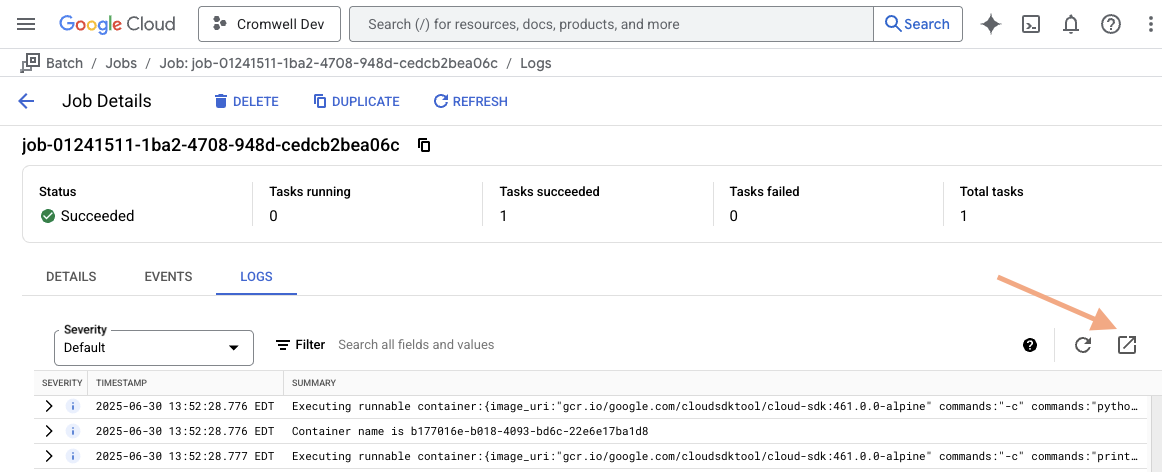Switch to the Details tab
Screen dimensions: 1162x472
71,276
